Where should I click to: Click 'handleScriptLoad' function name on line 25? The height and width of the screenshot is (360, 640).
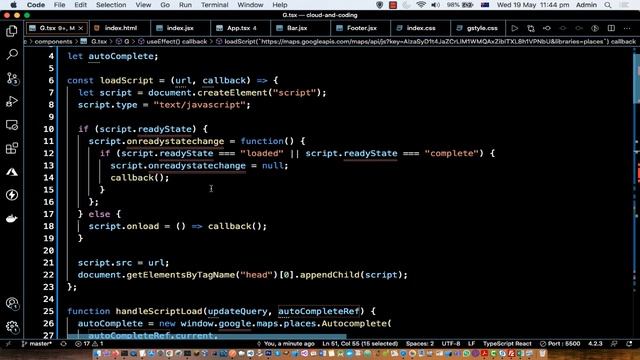159,311
